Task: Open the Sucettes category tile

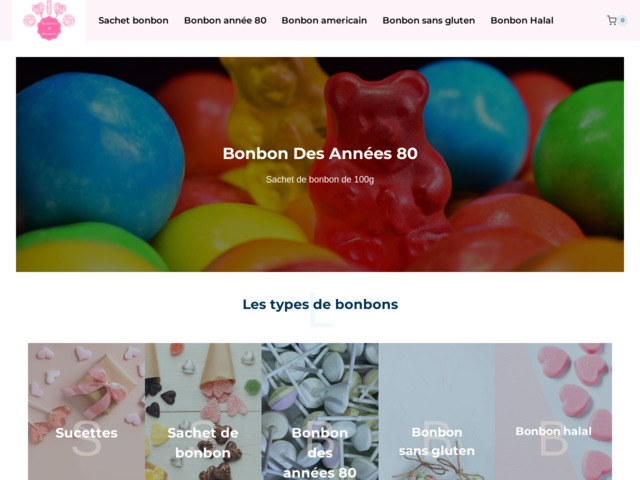Action: [x=87, y=411]
